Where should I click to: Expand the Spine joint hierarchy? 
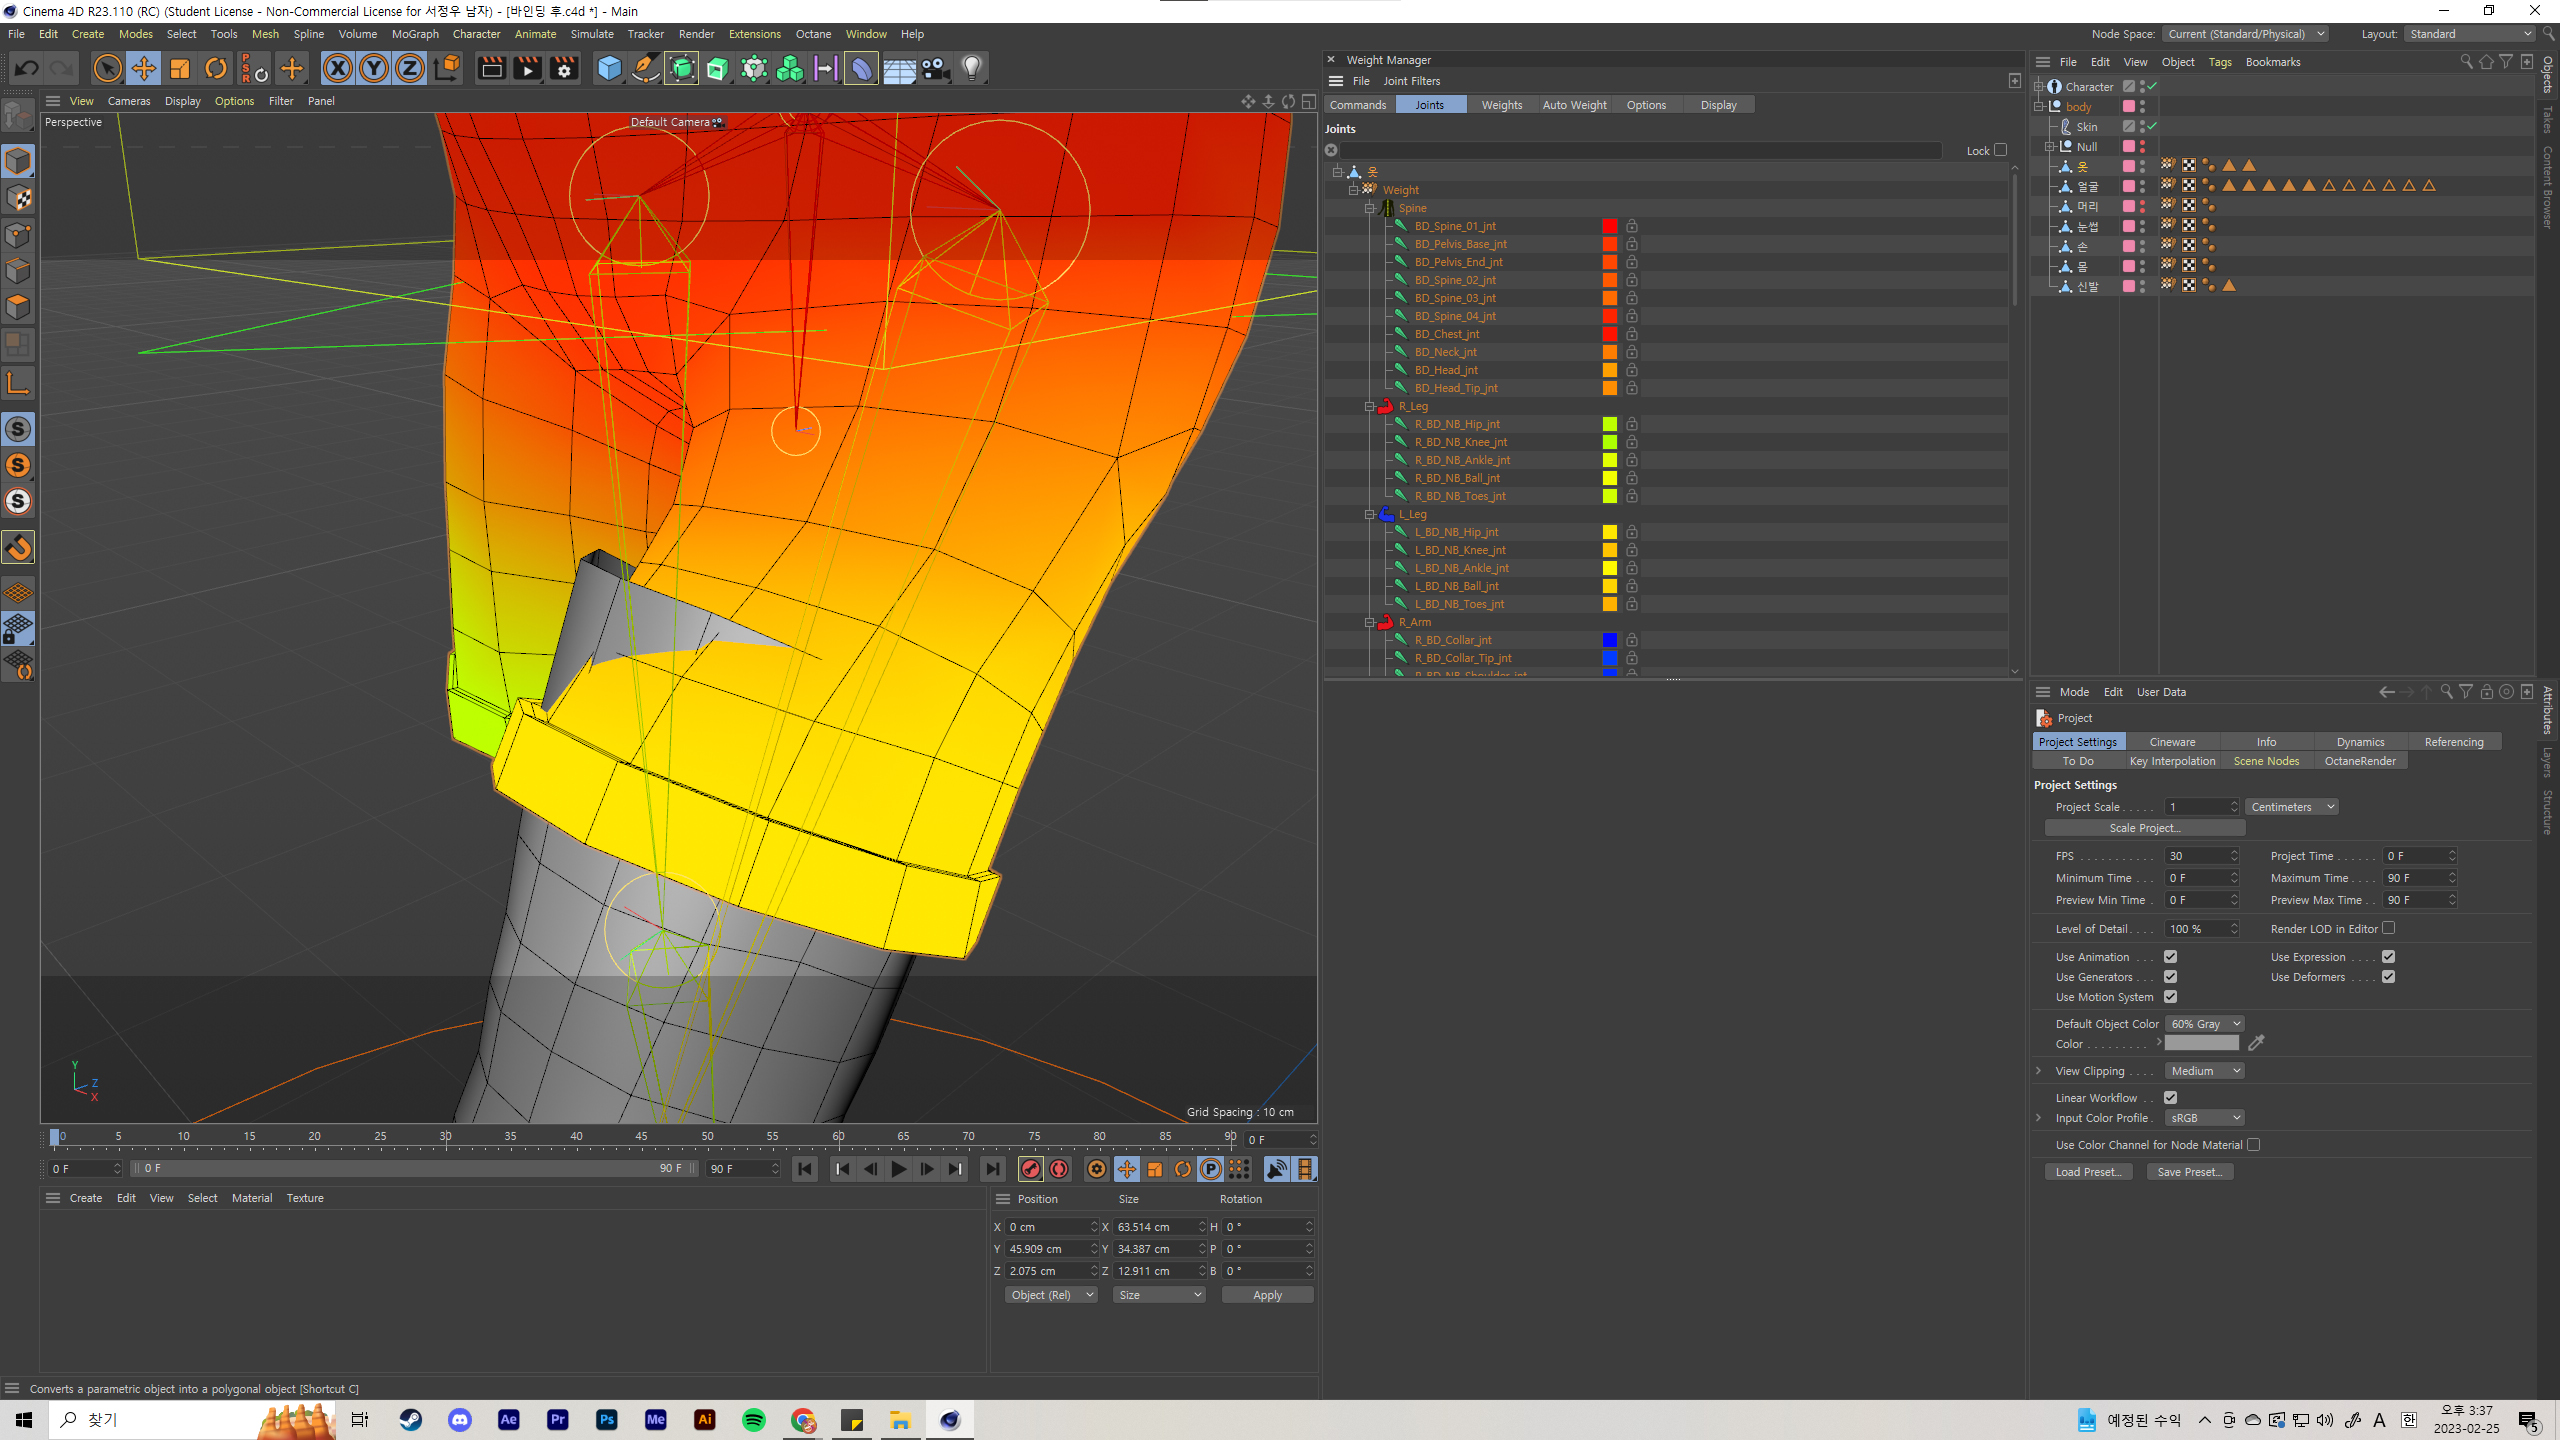click(1373, 207)
